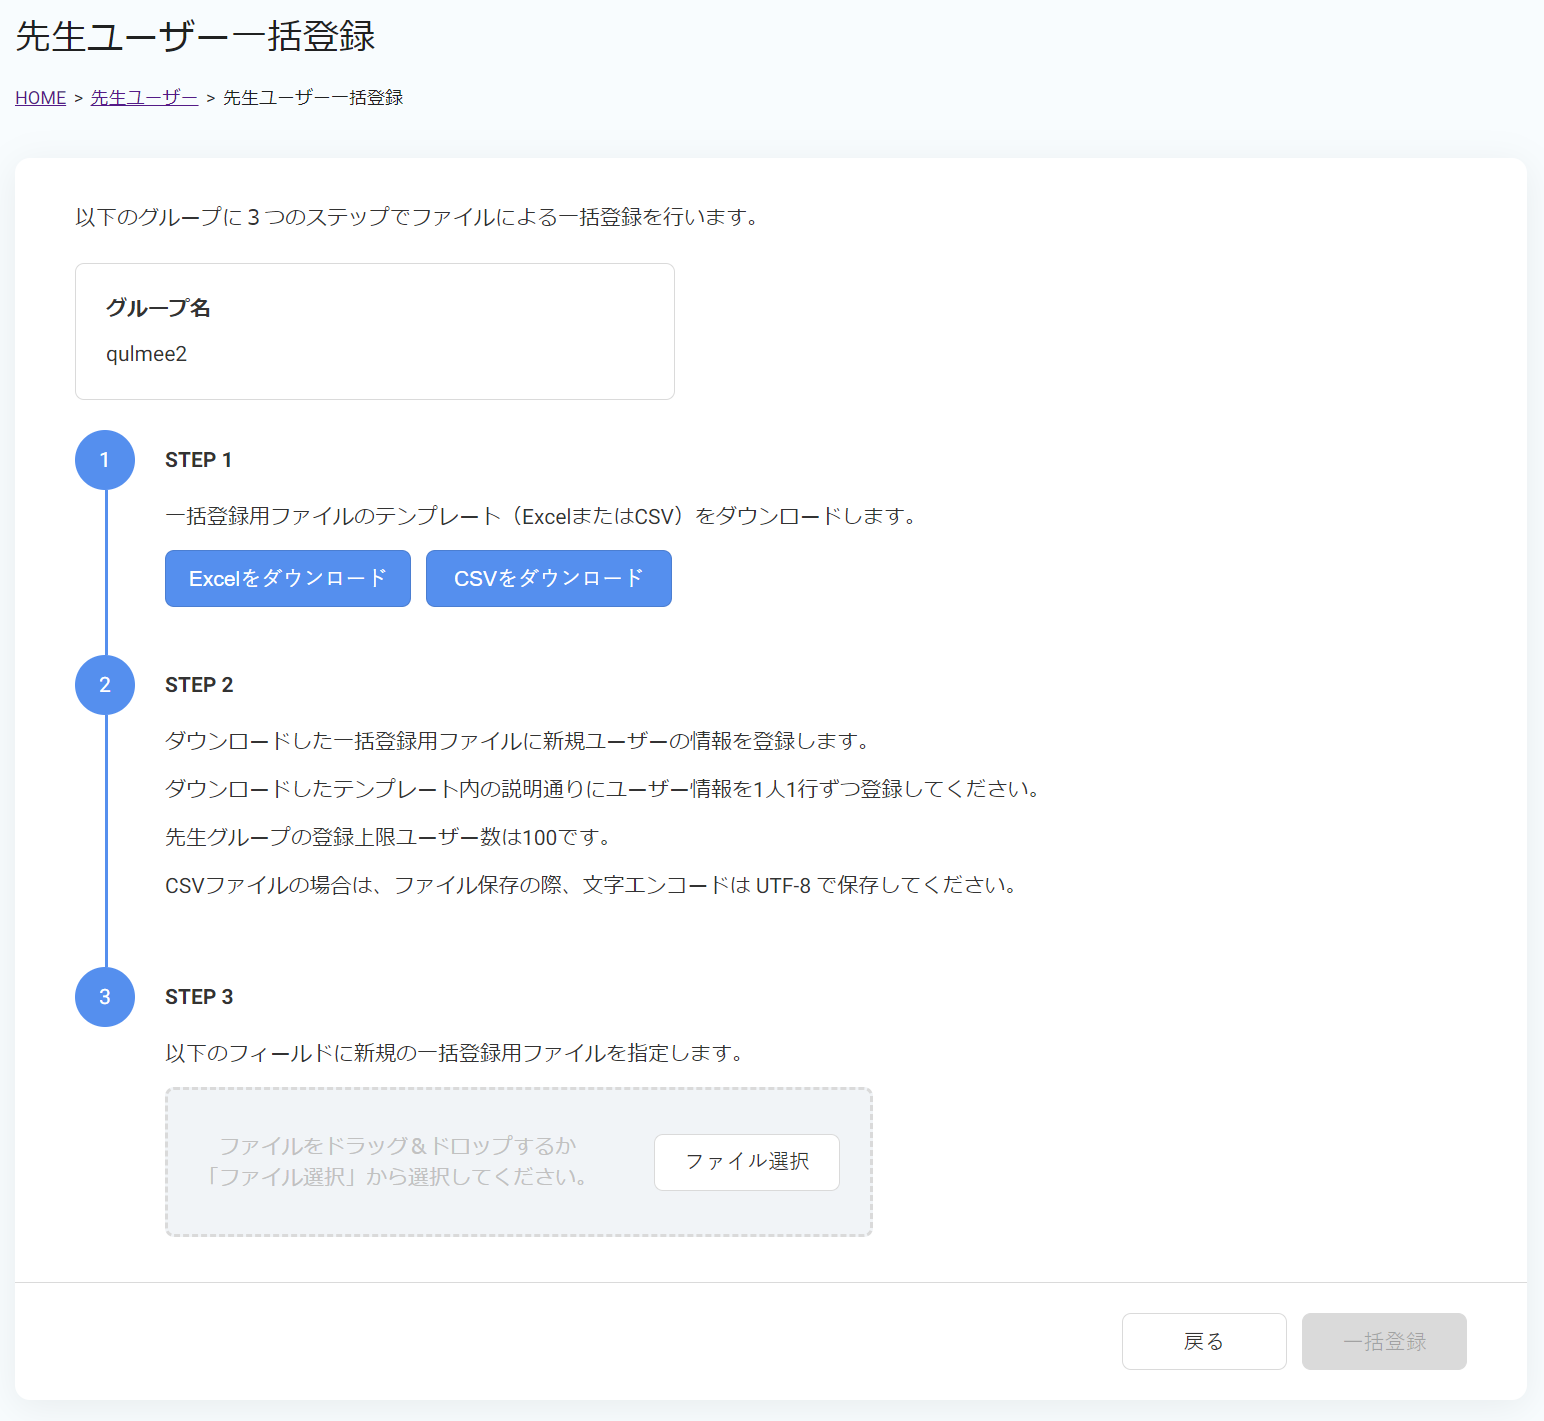Click the sentence about 新規ユーザーの情報を登録します
Viewport: 1544px width, 1421px height.
point(518,741)
